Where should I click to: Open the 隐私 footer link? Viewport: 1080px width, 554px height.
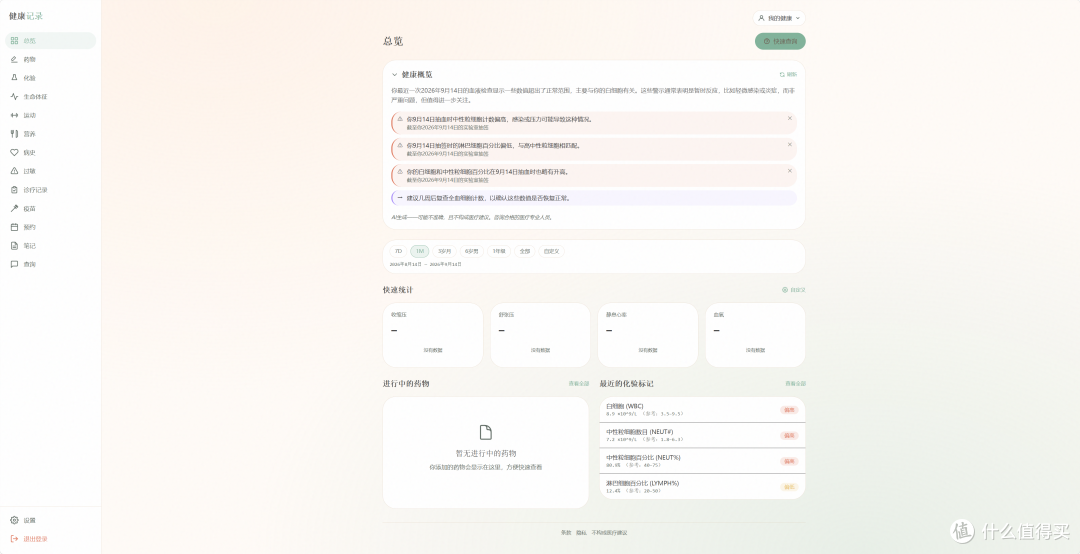(581, 533)
